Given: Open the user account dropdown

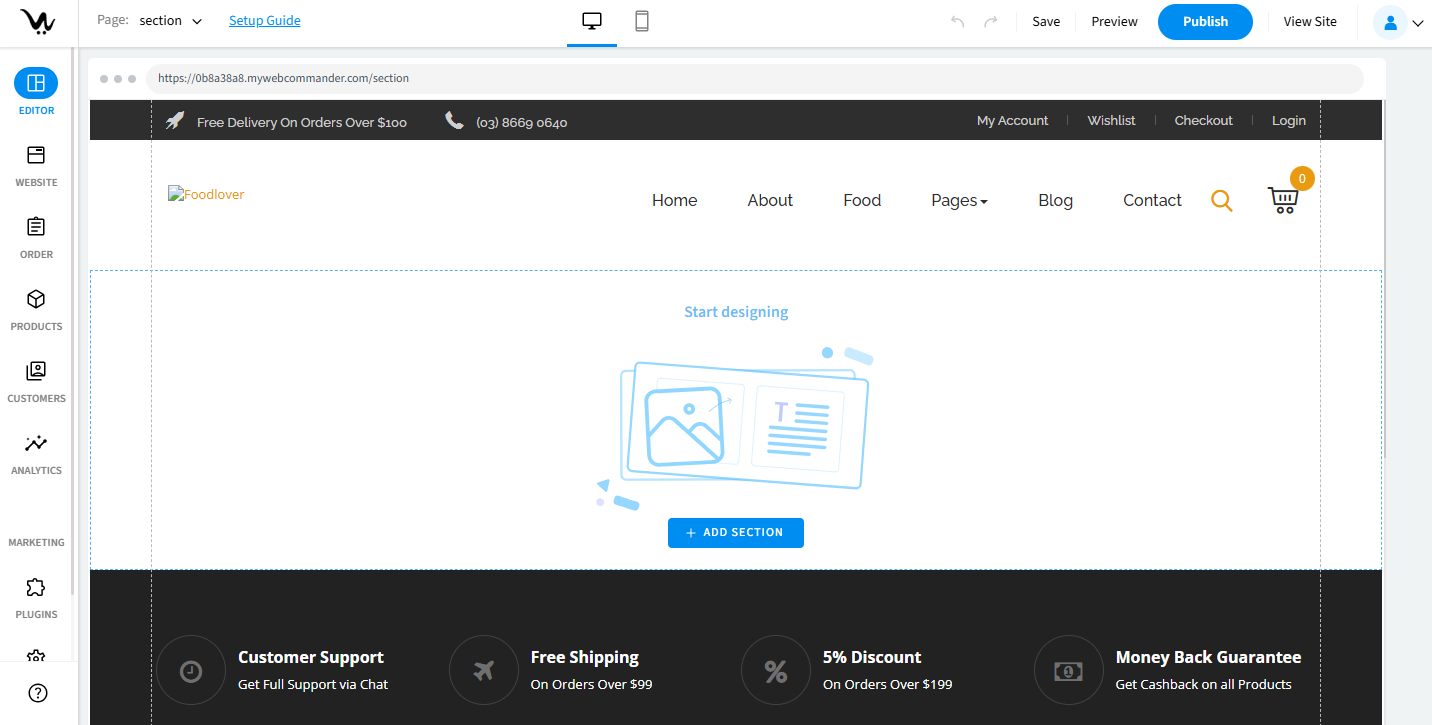Looking at the screenshot, I should [1398, 22].
